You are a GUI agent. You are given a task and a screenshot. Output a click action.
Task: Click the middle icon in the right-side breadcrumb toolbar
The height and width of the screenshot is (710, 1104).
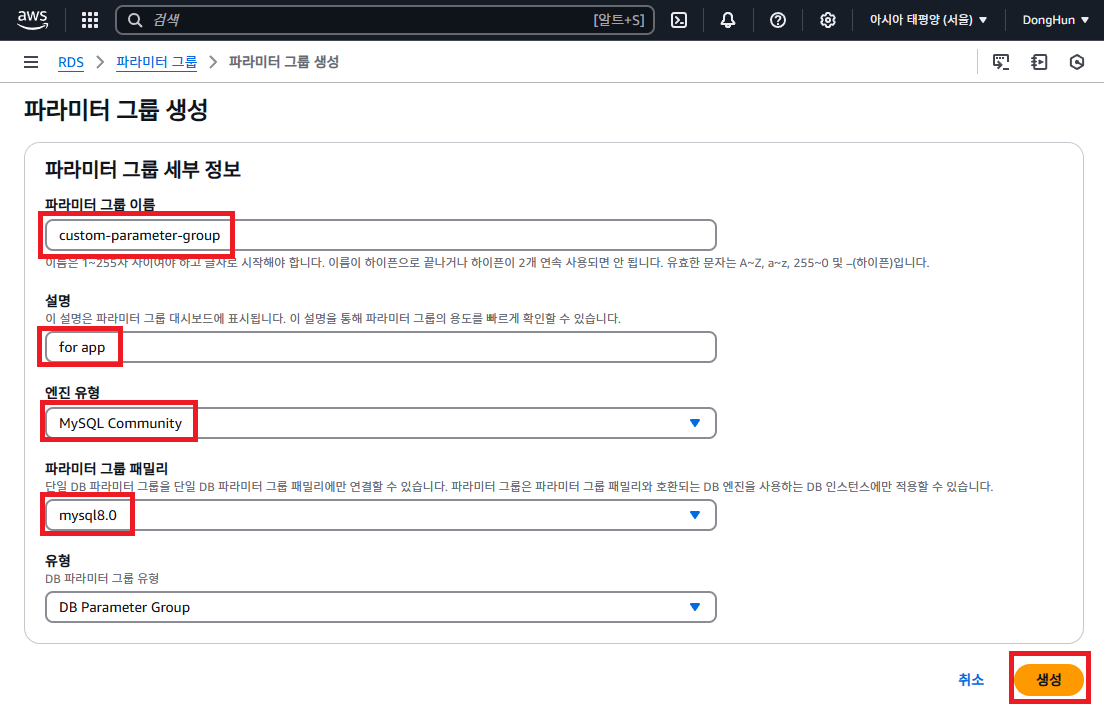[x=1039, y=62]
